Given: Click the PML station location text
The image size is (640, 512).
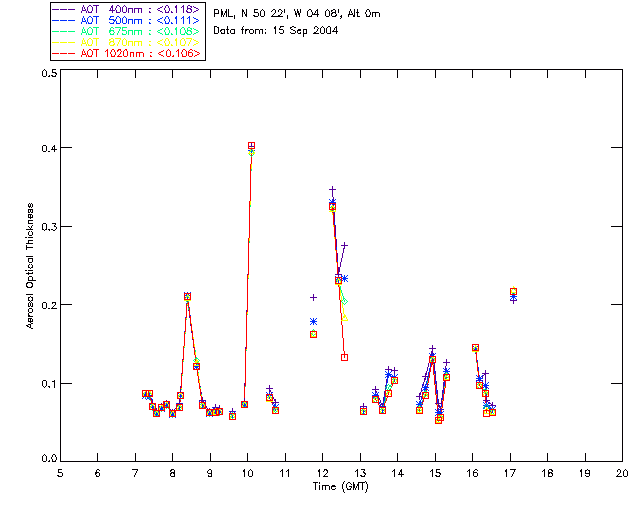Looking at the screenshot, I should [x=297, y=13].
